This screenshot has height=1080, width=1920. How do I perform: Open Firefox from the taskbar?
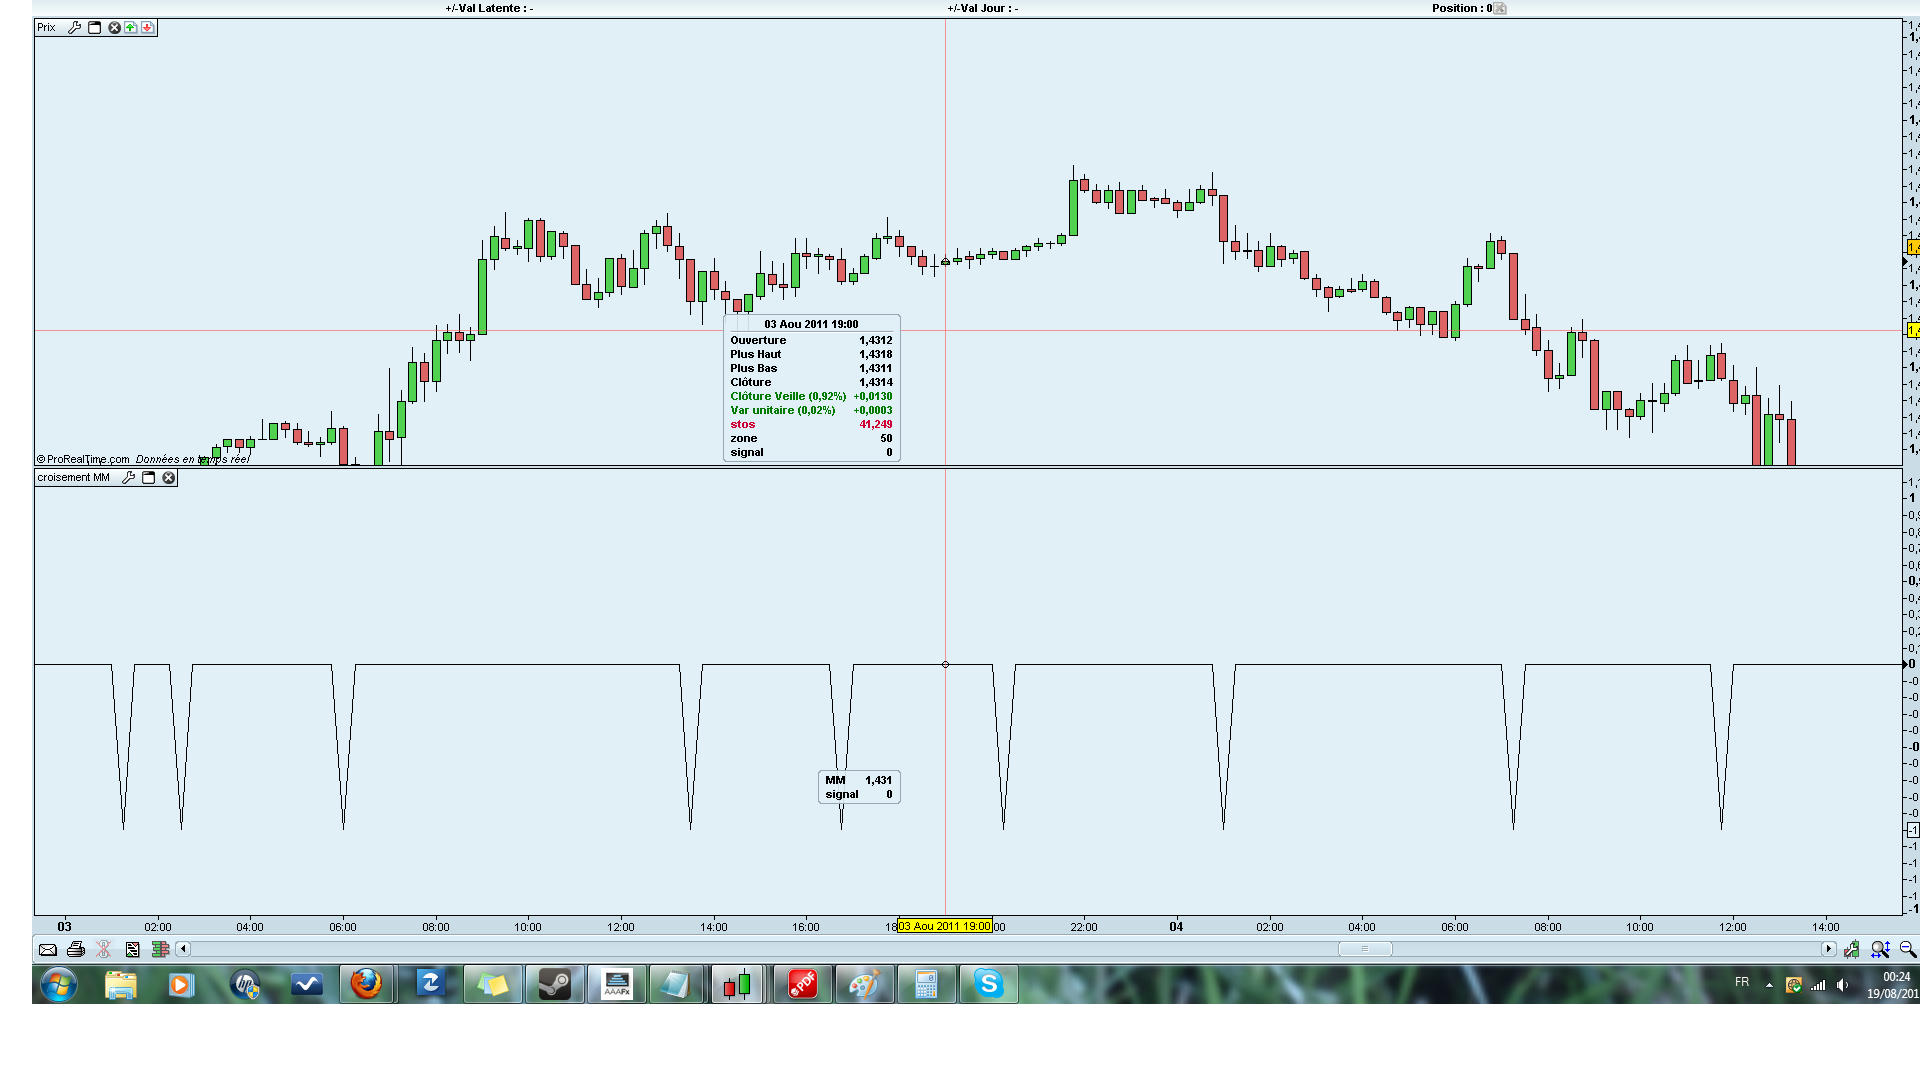[366, 985]
